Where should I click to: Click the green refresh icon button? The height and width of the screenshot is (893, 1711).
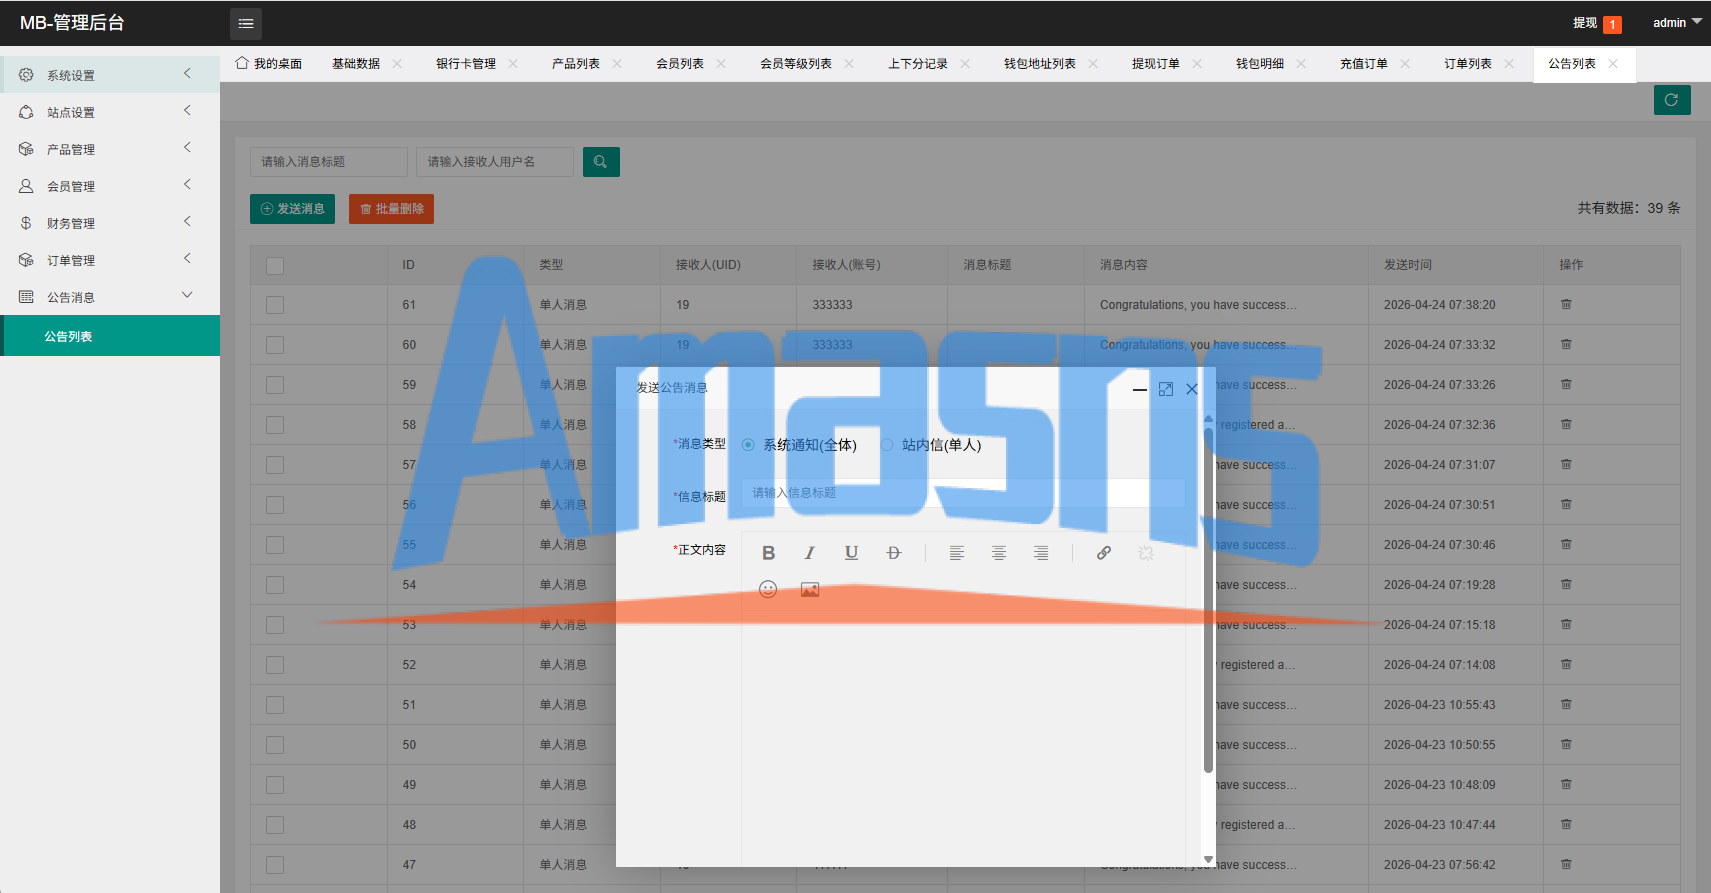(x=1672, y=100)
